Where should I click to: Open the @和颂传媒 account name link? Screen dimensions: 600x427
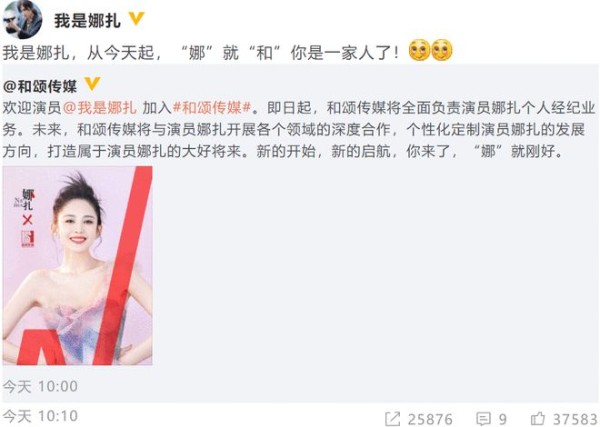[x=40, y=86]
